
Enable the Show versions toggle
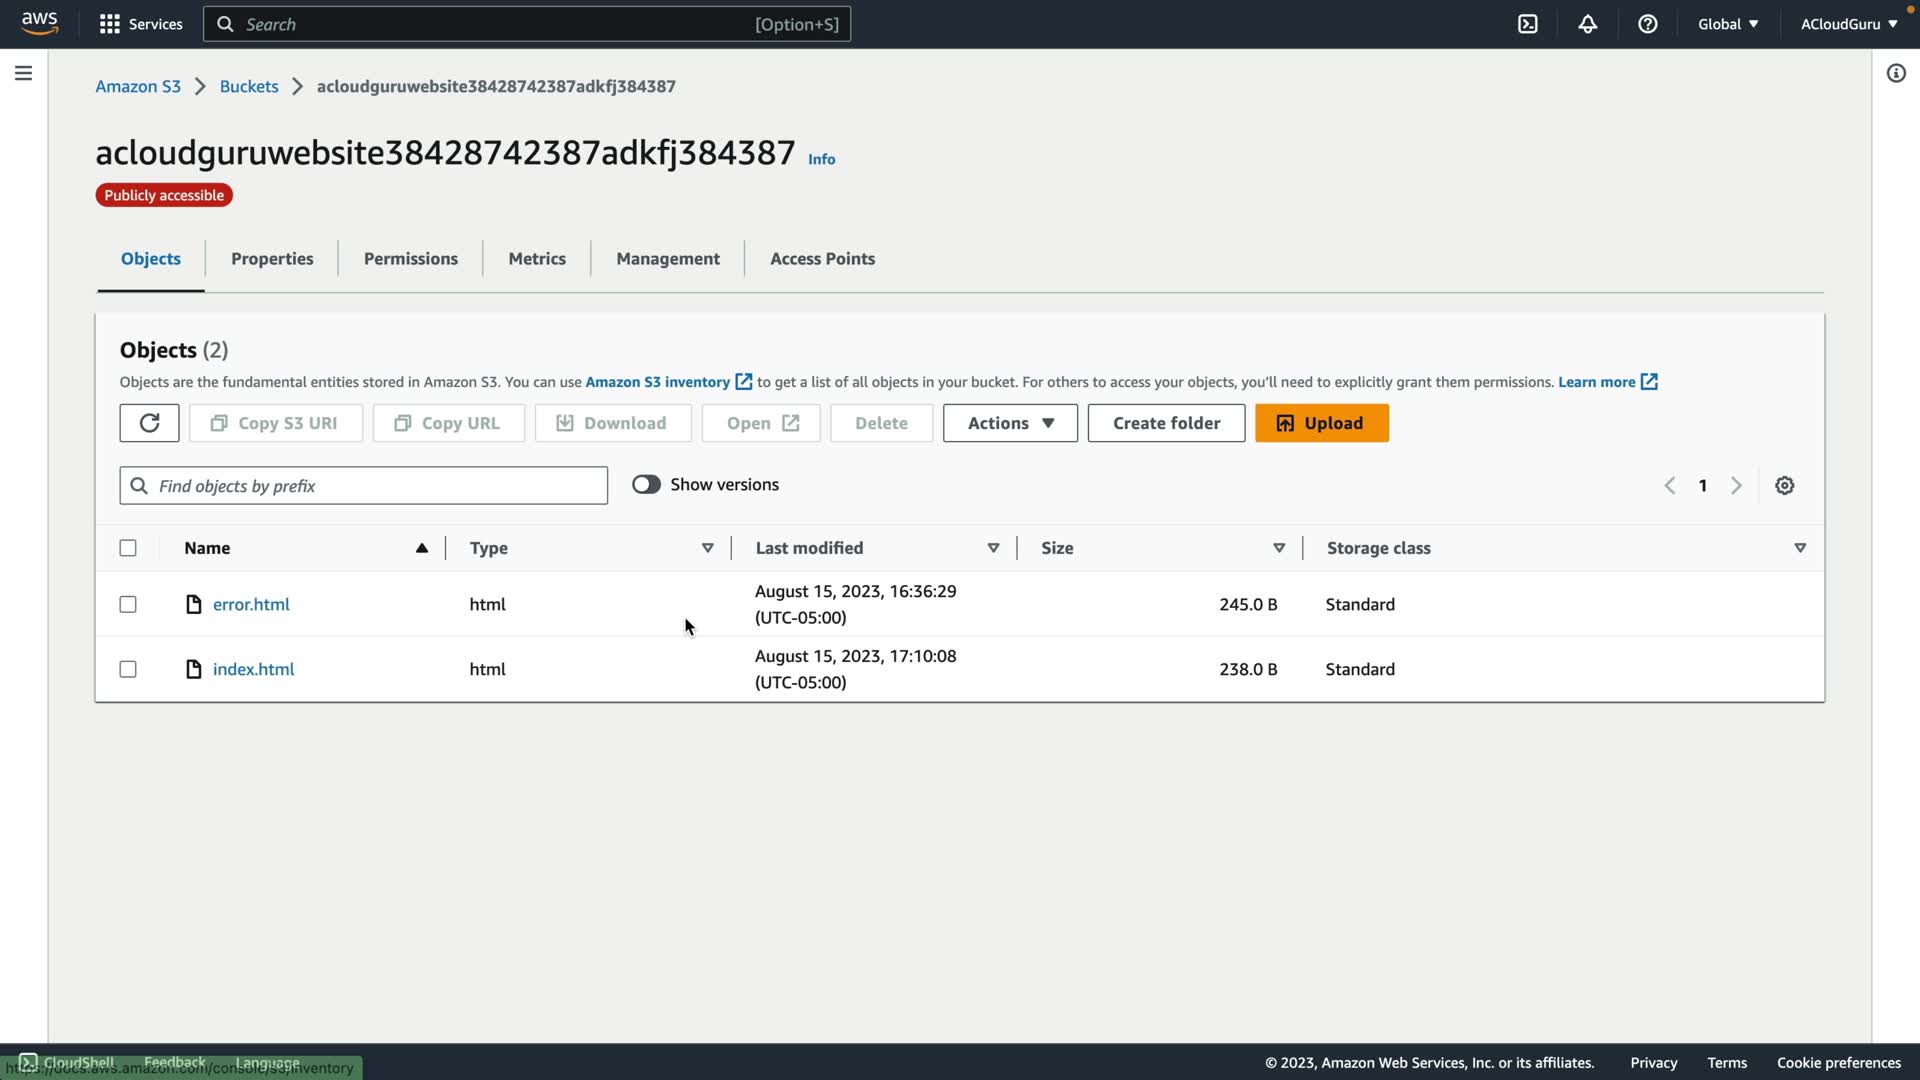(x=646, y=485)
